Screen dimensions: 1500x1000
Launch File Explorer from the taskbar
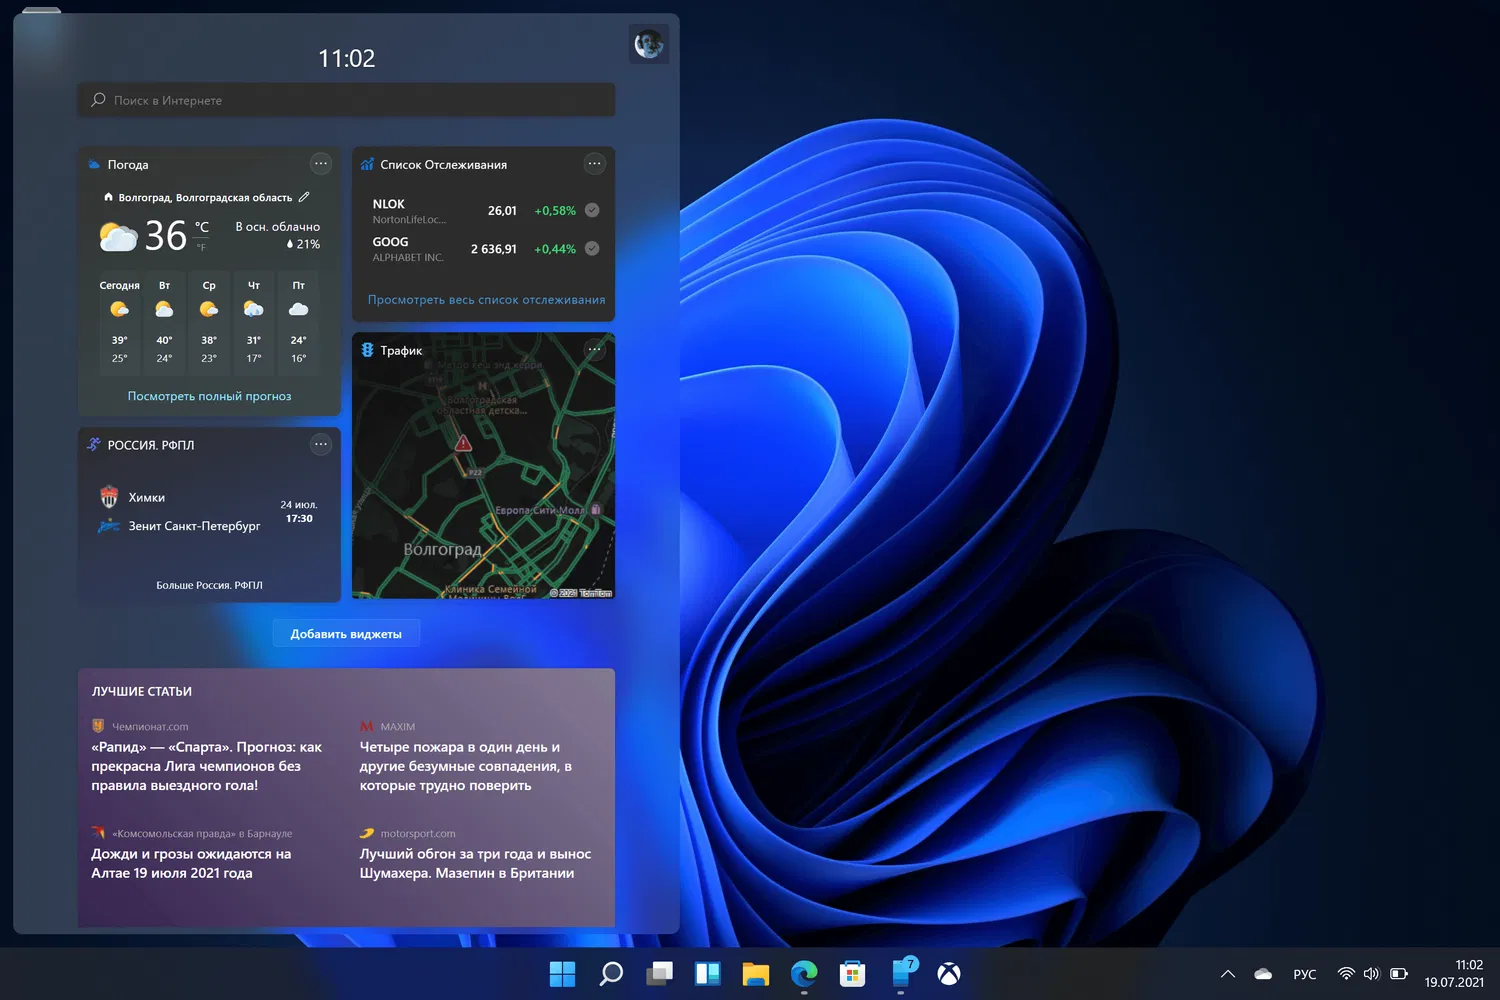(755, 974)
